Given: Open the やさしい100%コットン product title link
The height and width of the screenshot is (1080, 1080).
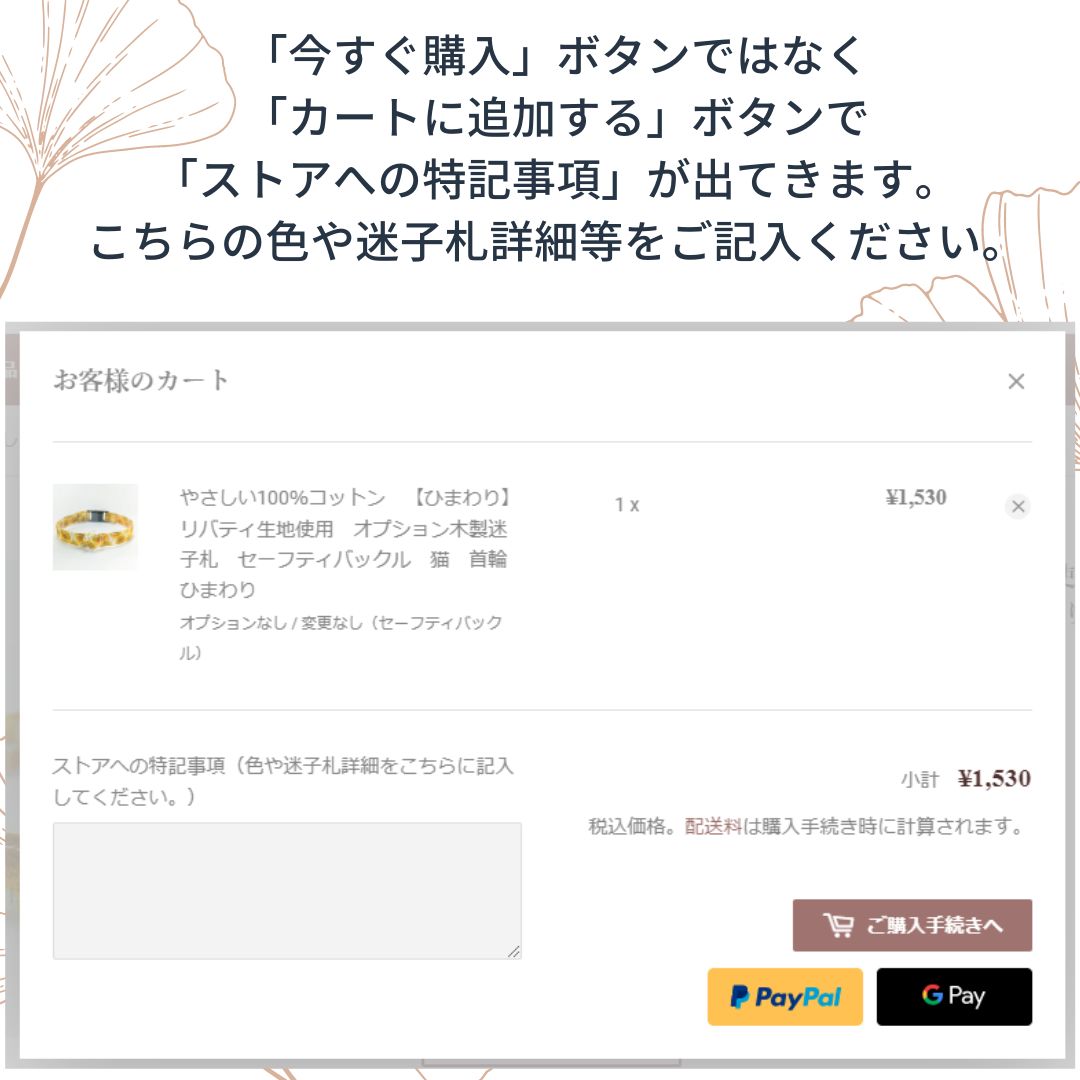Looking at the screenshot, I should 344,543.
